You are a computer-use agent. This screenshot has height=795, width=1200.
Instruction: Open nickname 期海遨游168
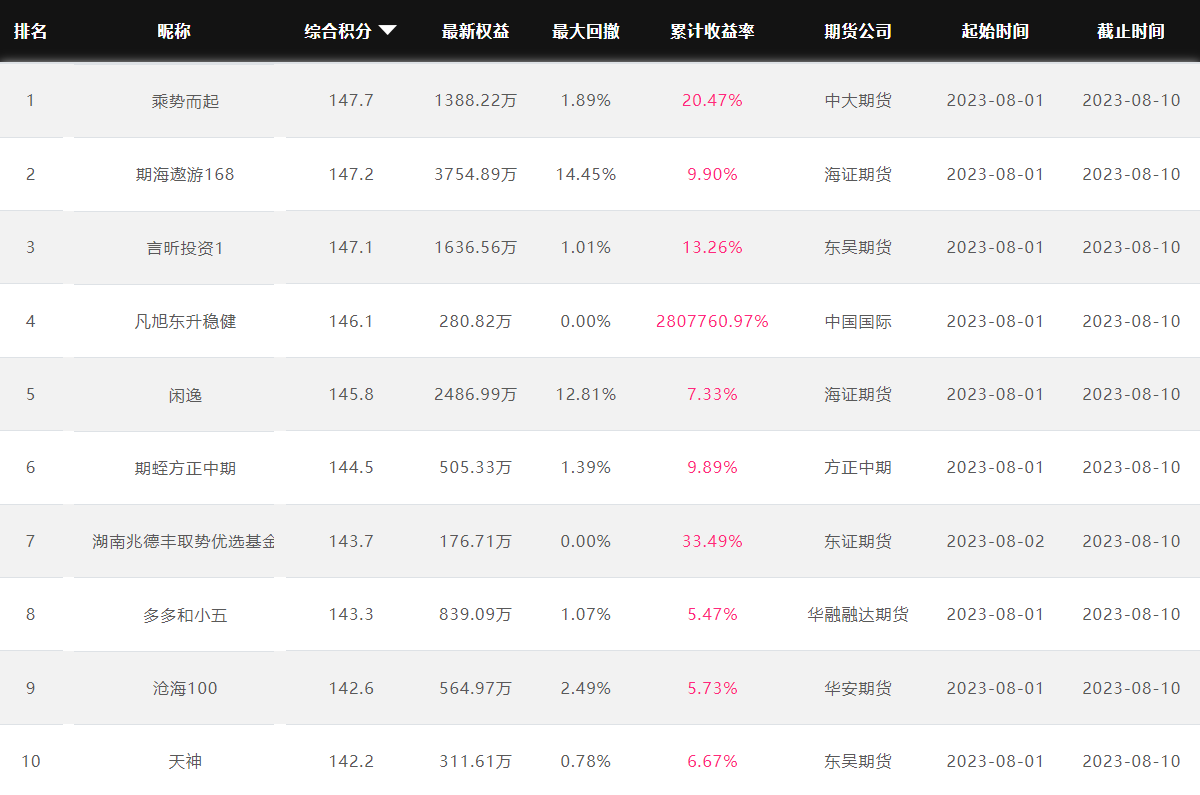(x=185, y=174)
